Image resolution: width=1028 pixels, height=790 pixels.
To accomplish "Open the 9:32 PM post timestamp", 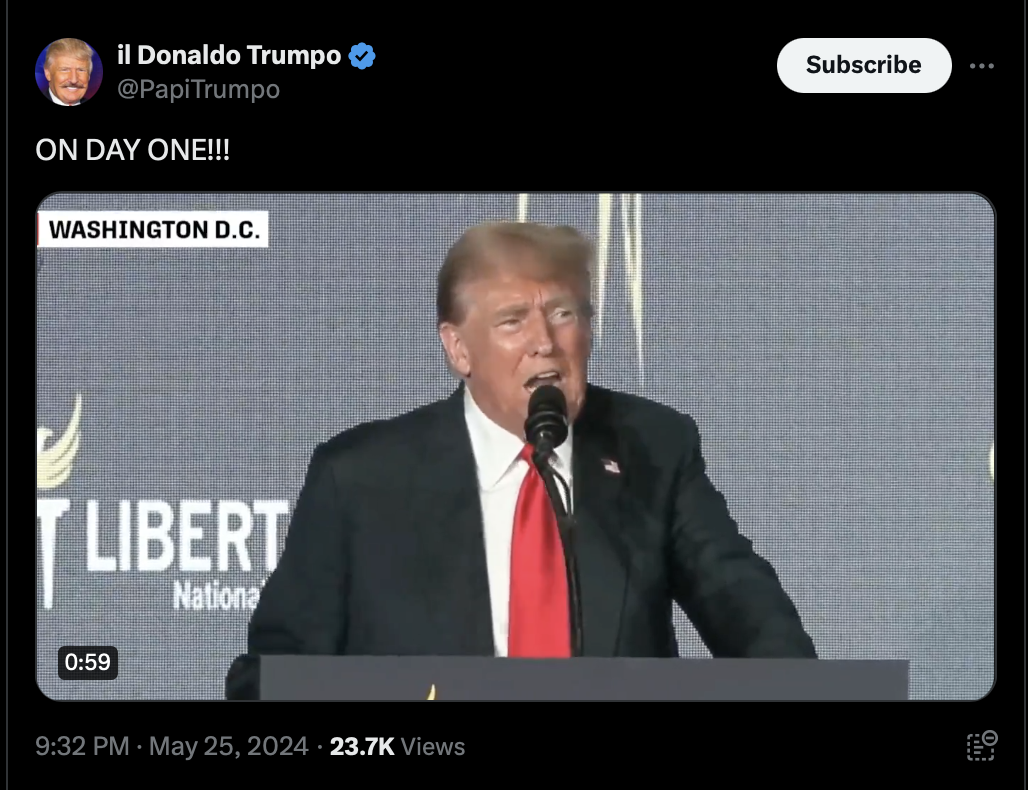I will pyautogui.click(x=82, y=747).
